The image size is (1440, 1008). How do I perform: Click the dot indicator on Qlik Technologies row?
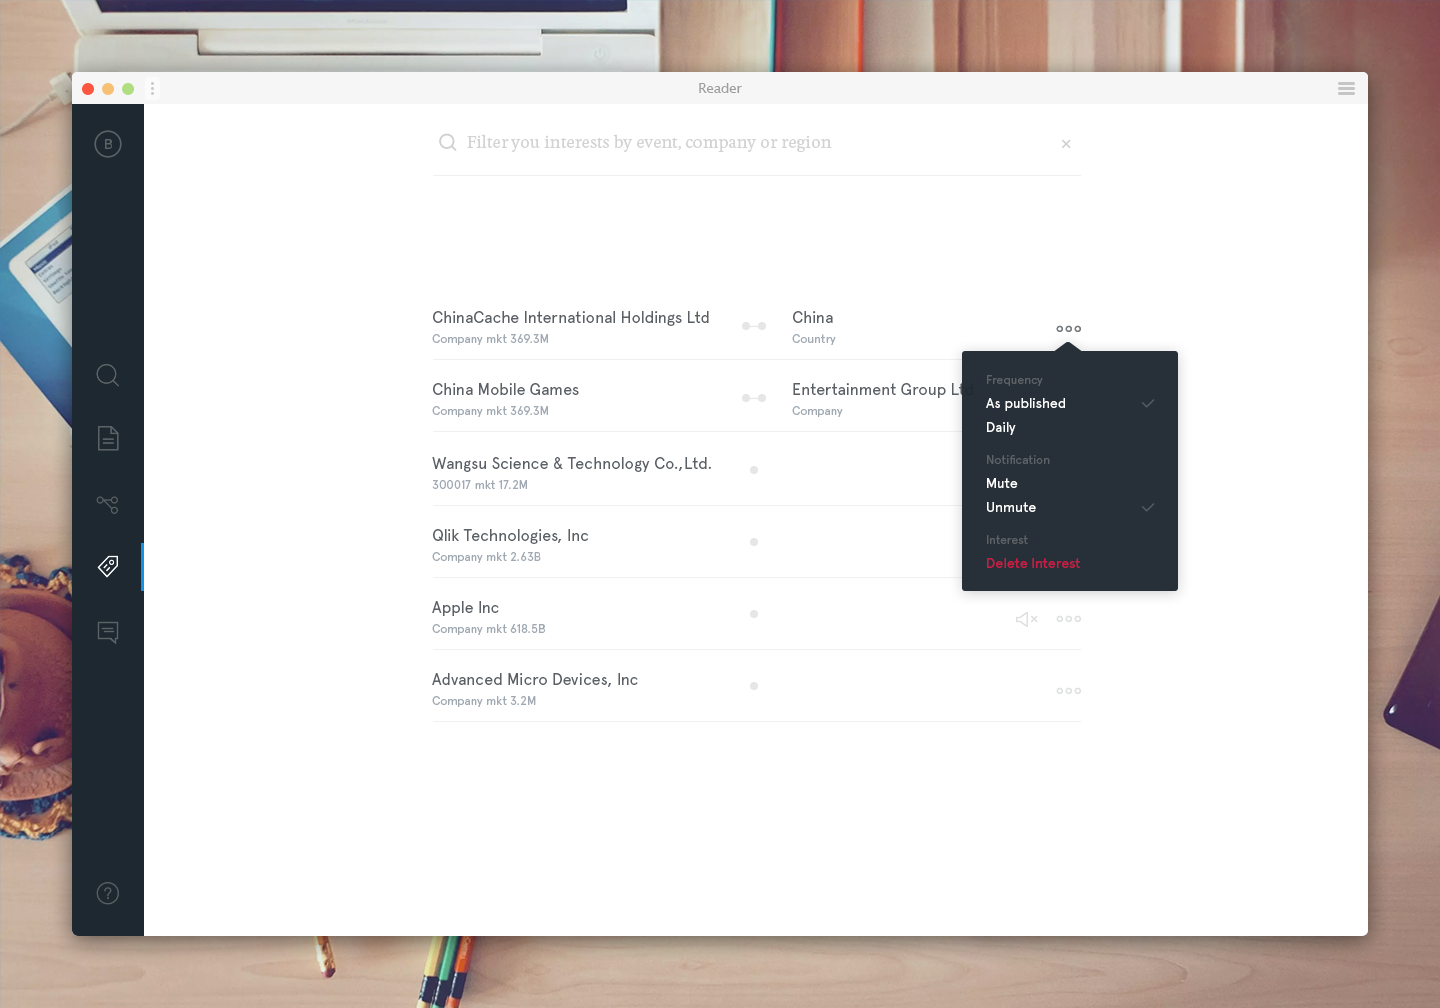pos(754,542)
